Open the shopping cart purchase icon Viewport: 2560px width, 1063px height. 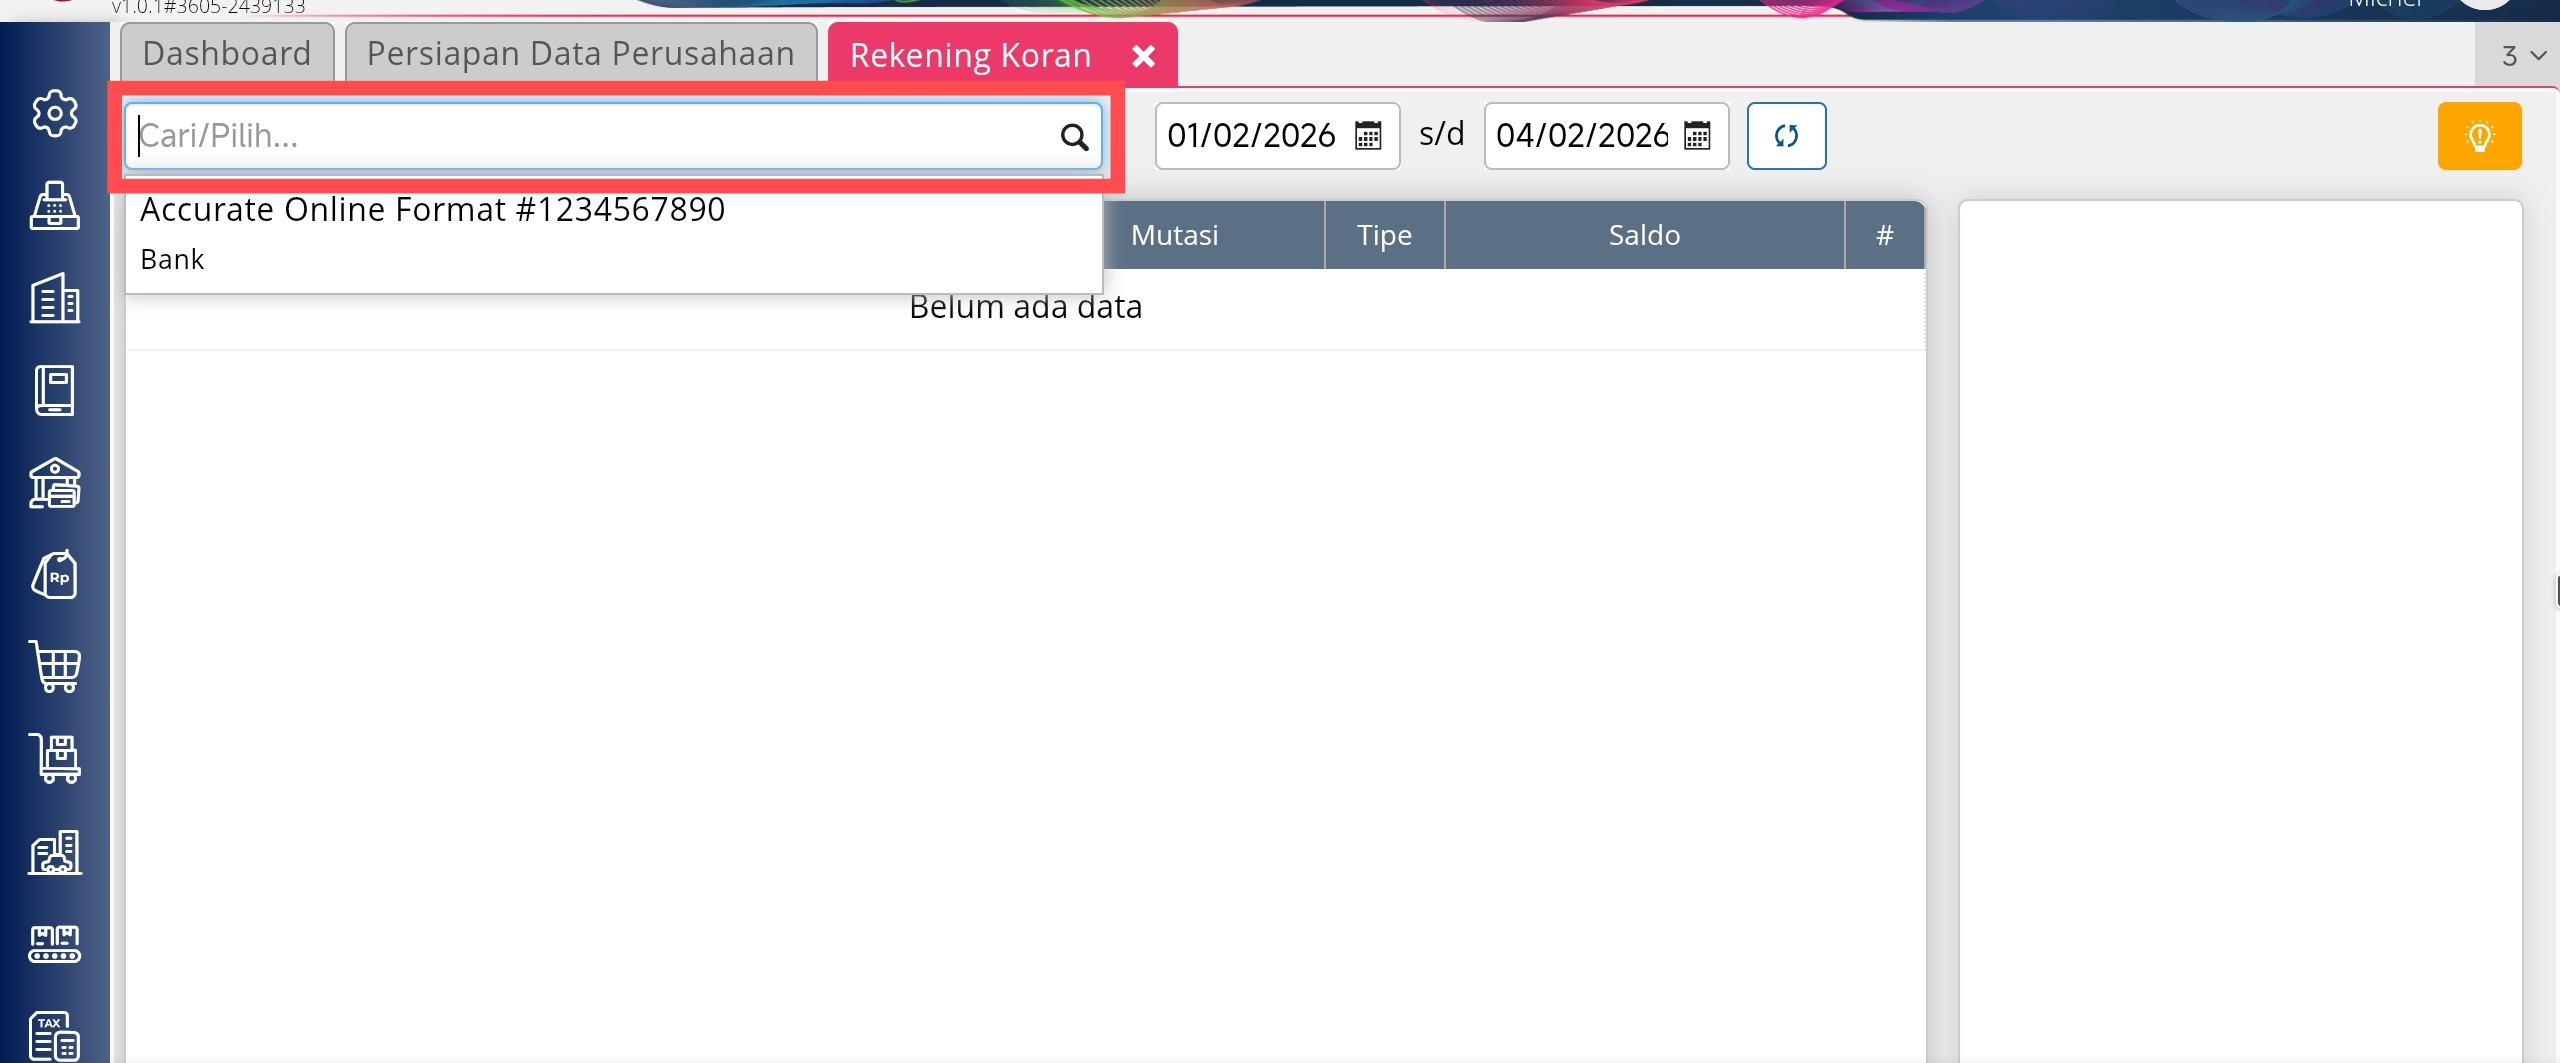tap(54, 666)
